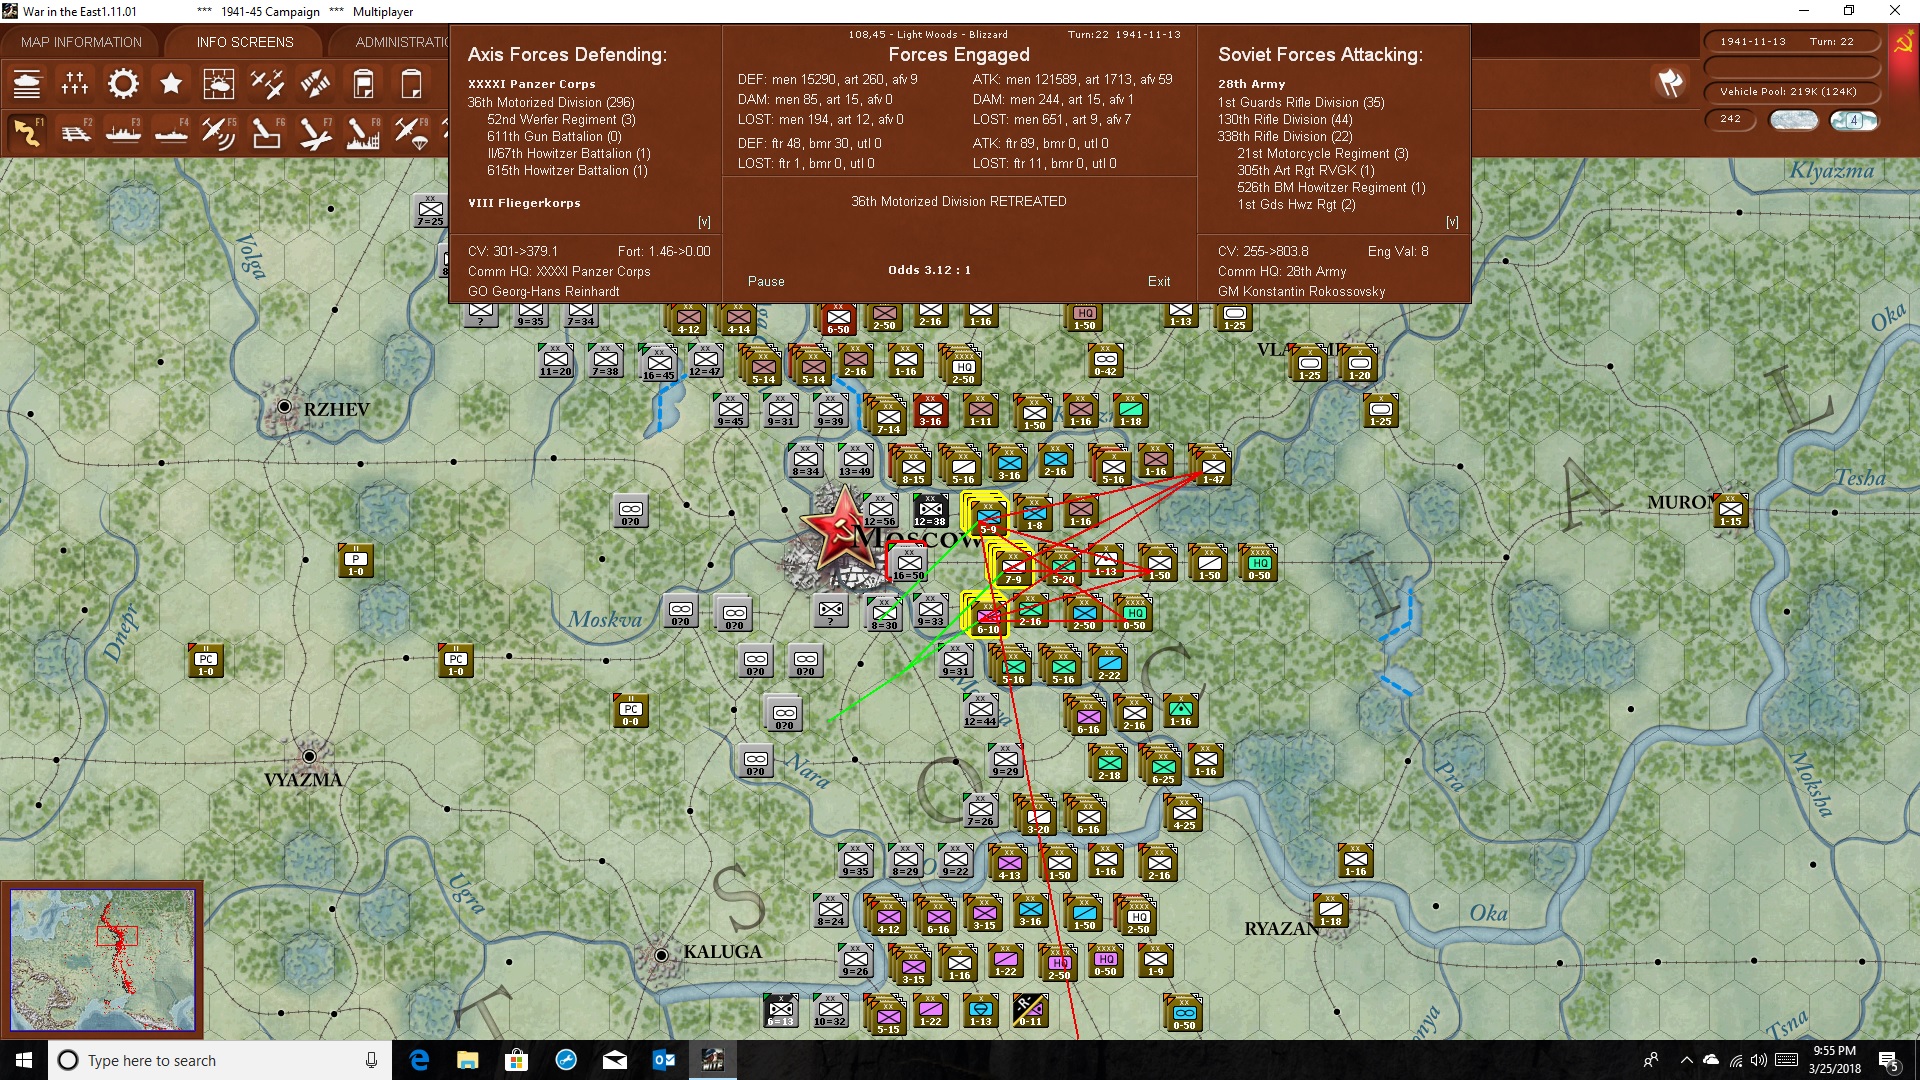
Task: Click 36th Motorized Division (296) entry
Action: pyautogui.click(x=551, y=102)
